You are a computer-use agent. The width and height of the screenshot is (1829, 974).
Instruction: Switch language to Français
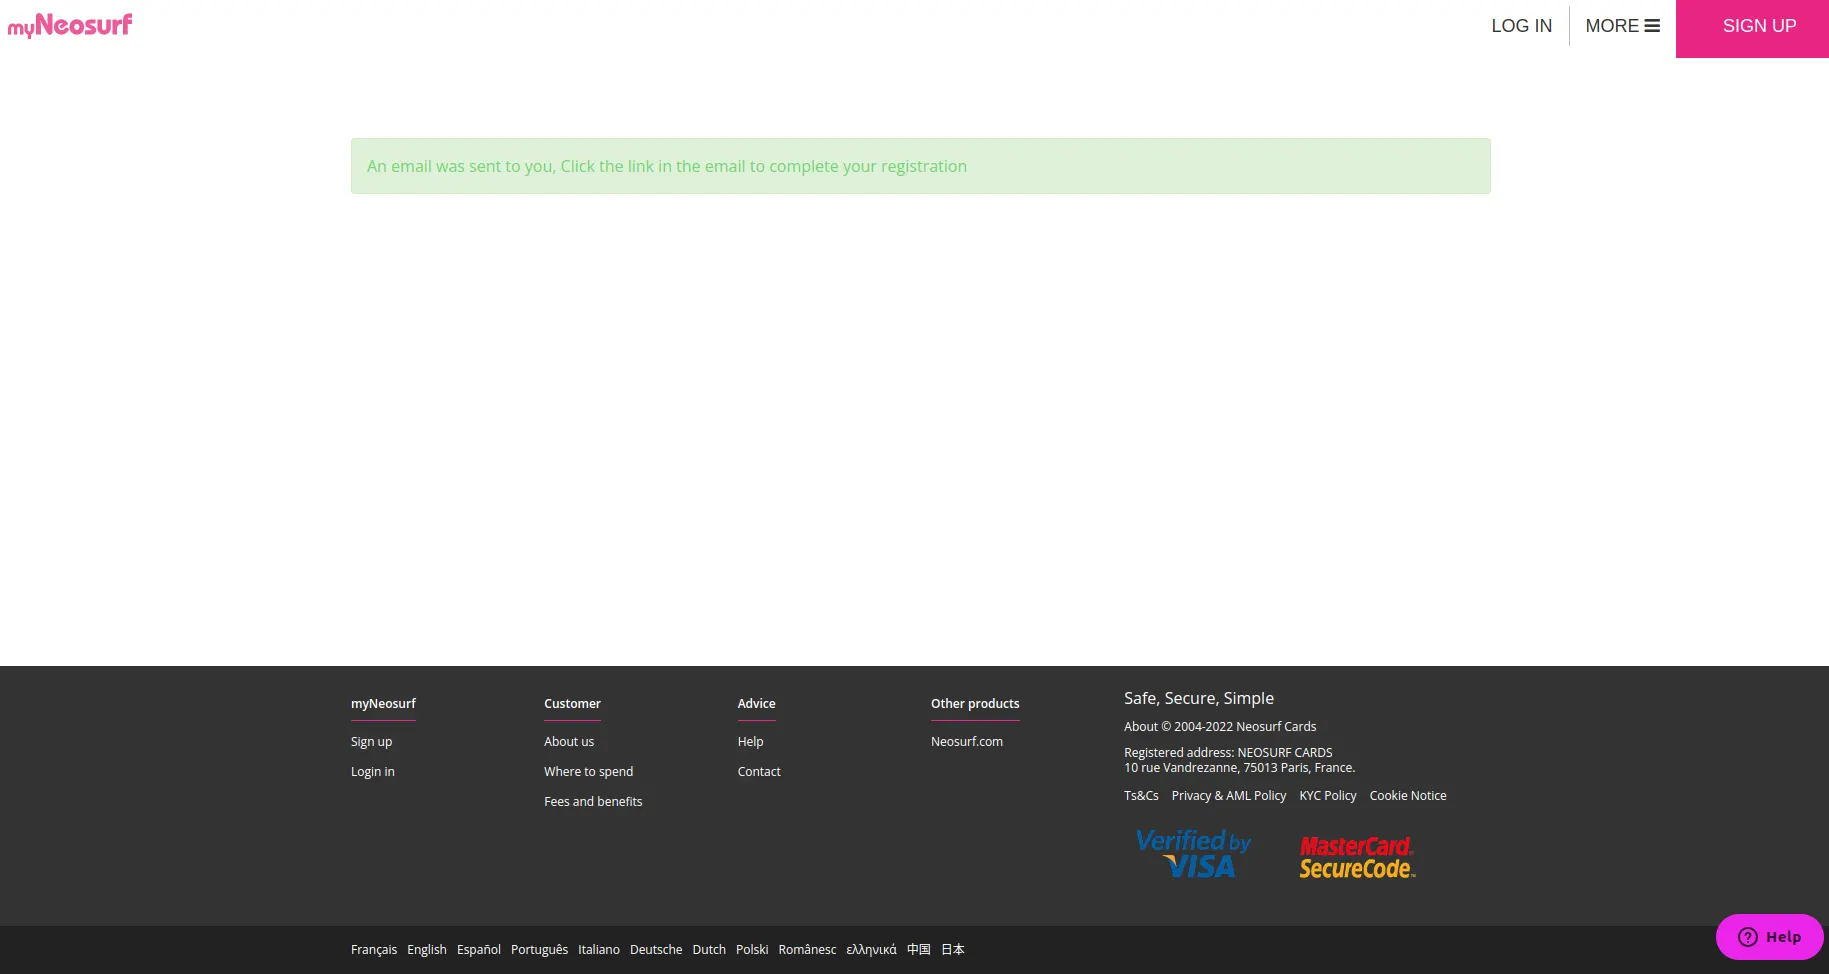pos(374,950)
